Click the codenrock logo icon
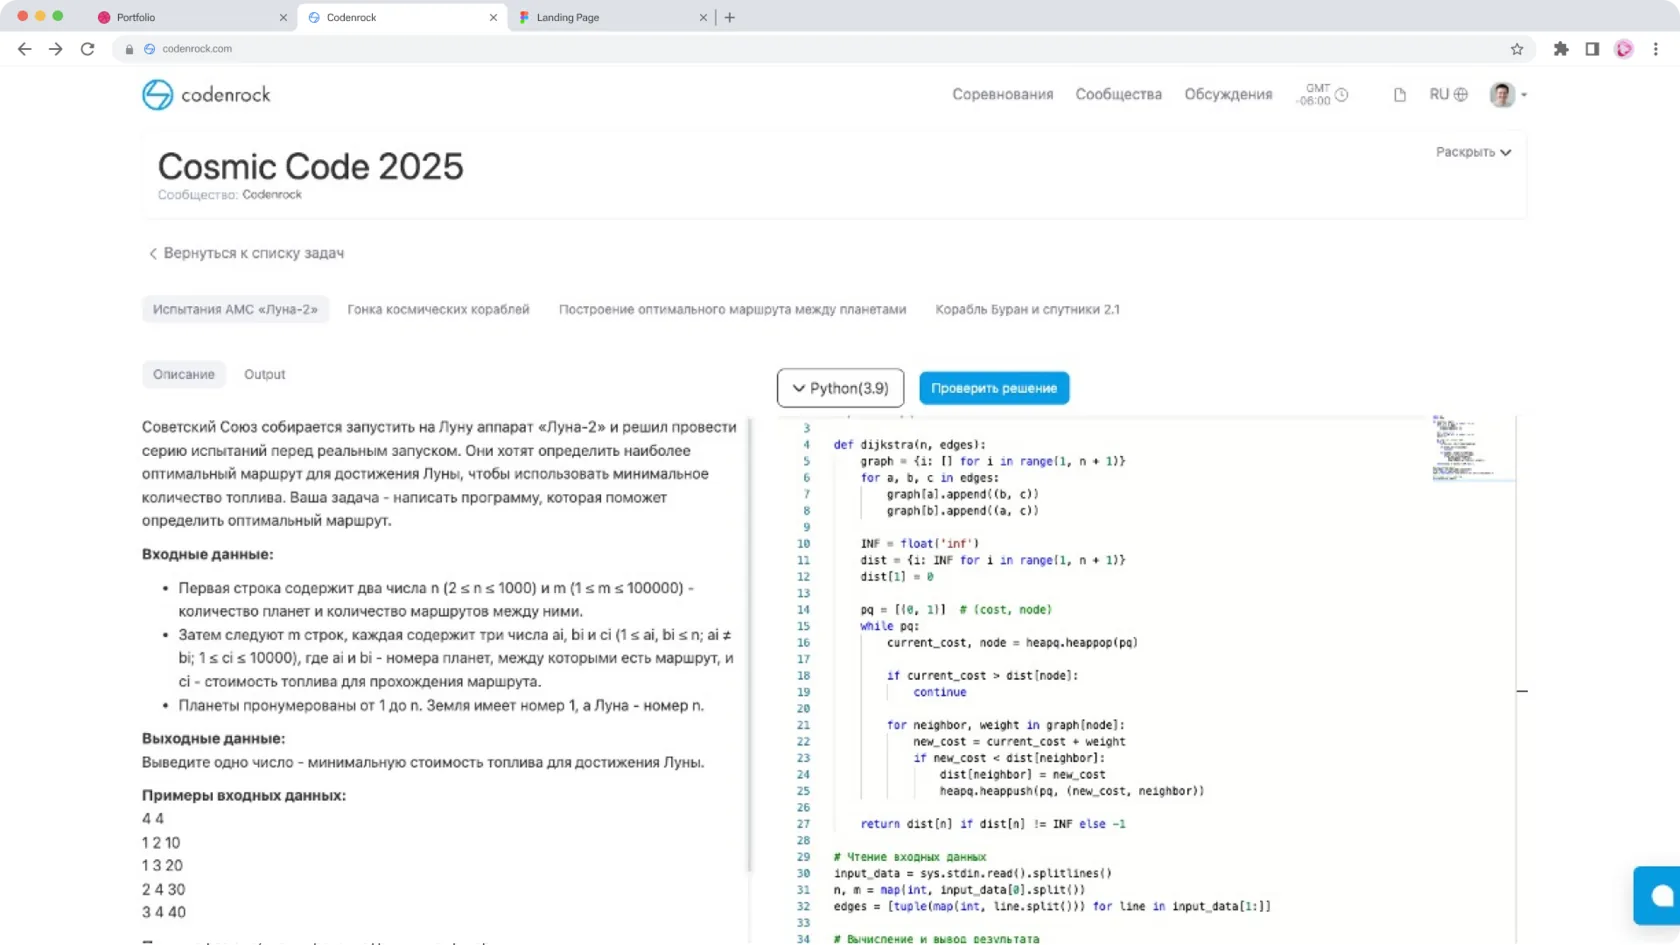 click(158, 95)
